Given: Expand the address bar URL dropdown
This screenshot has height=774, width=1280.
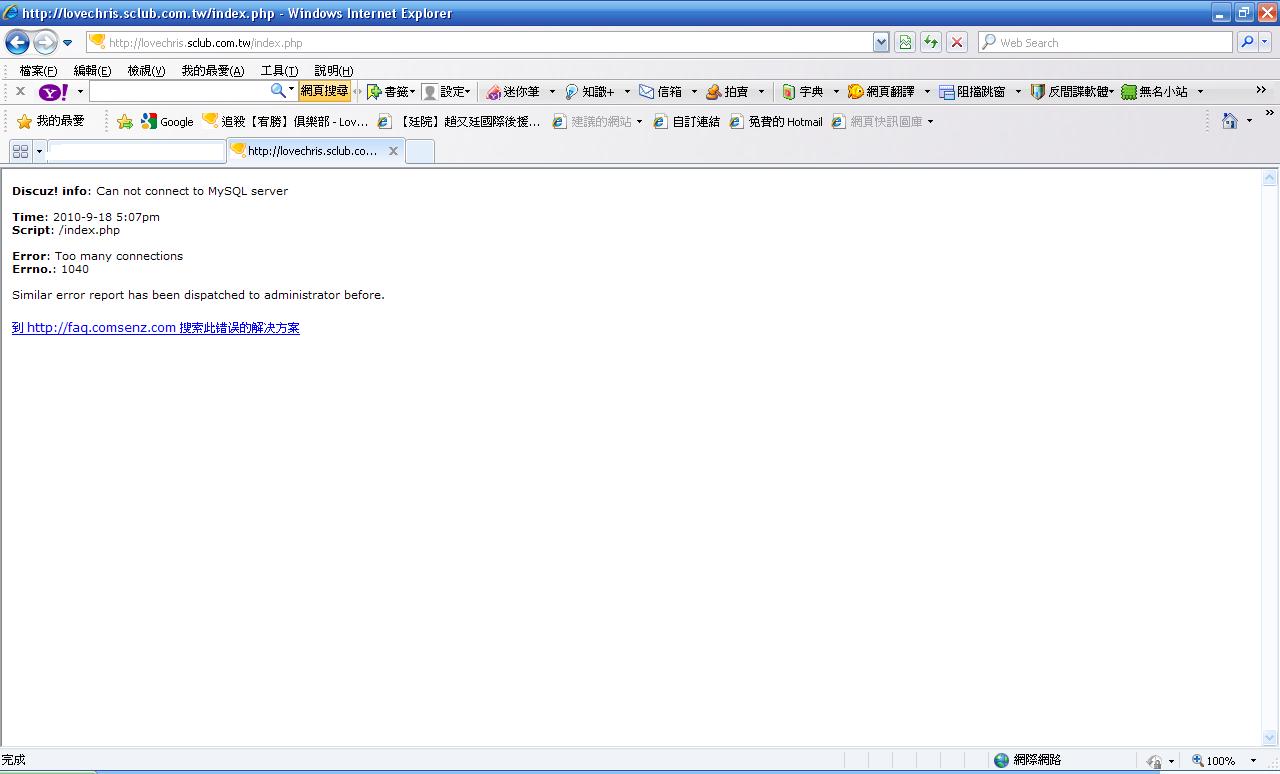Looking at the screenshot, I should [x=881, y=42].
